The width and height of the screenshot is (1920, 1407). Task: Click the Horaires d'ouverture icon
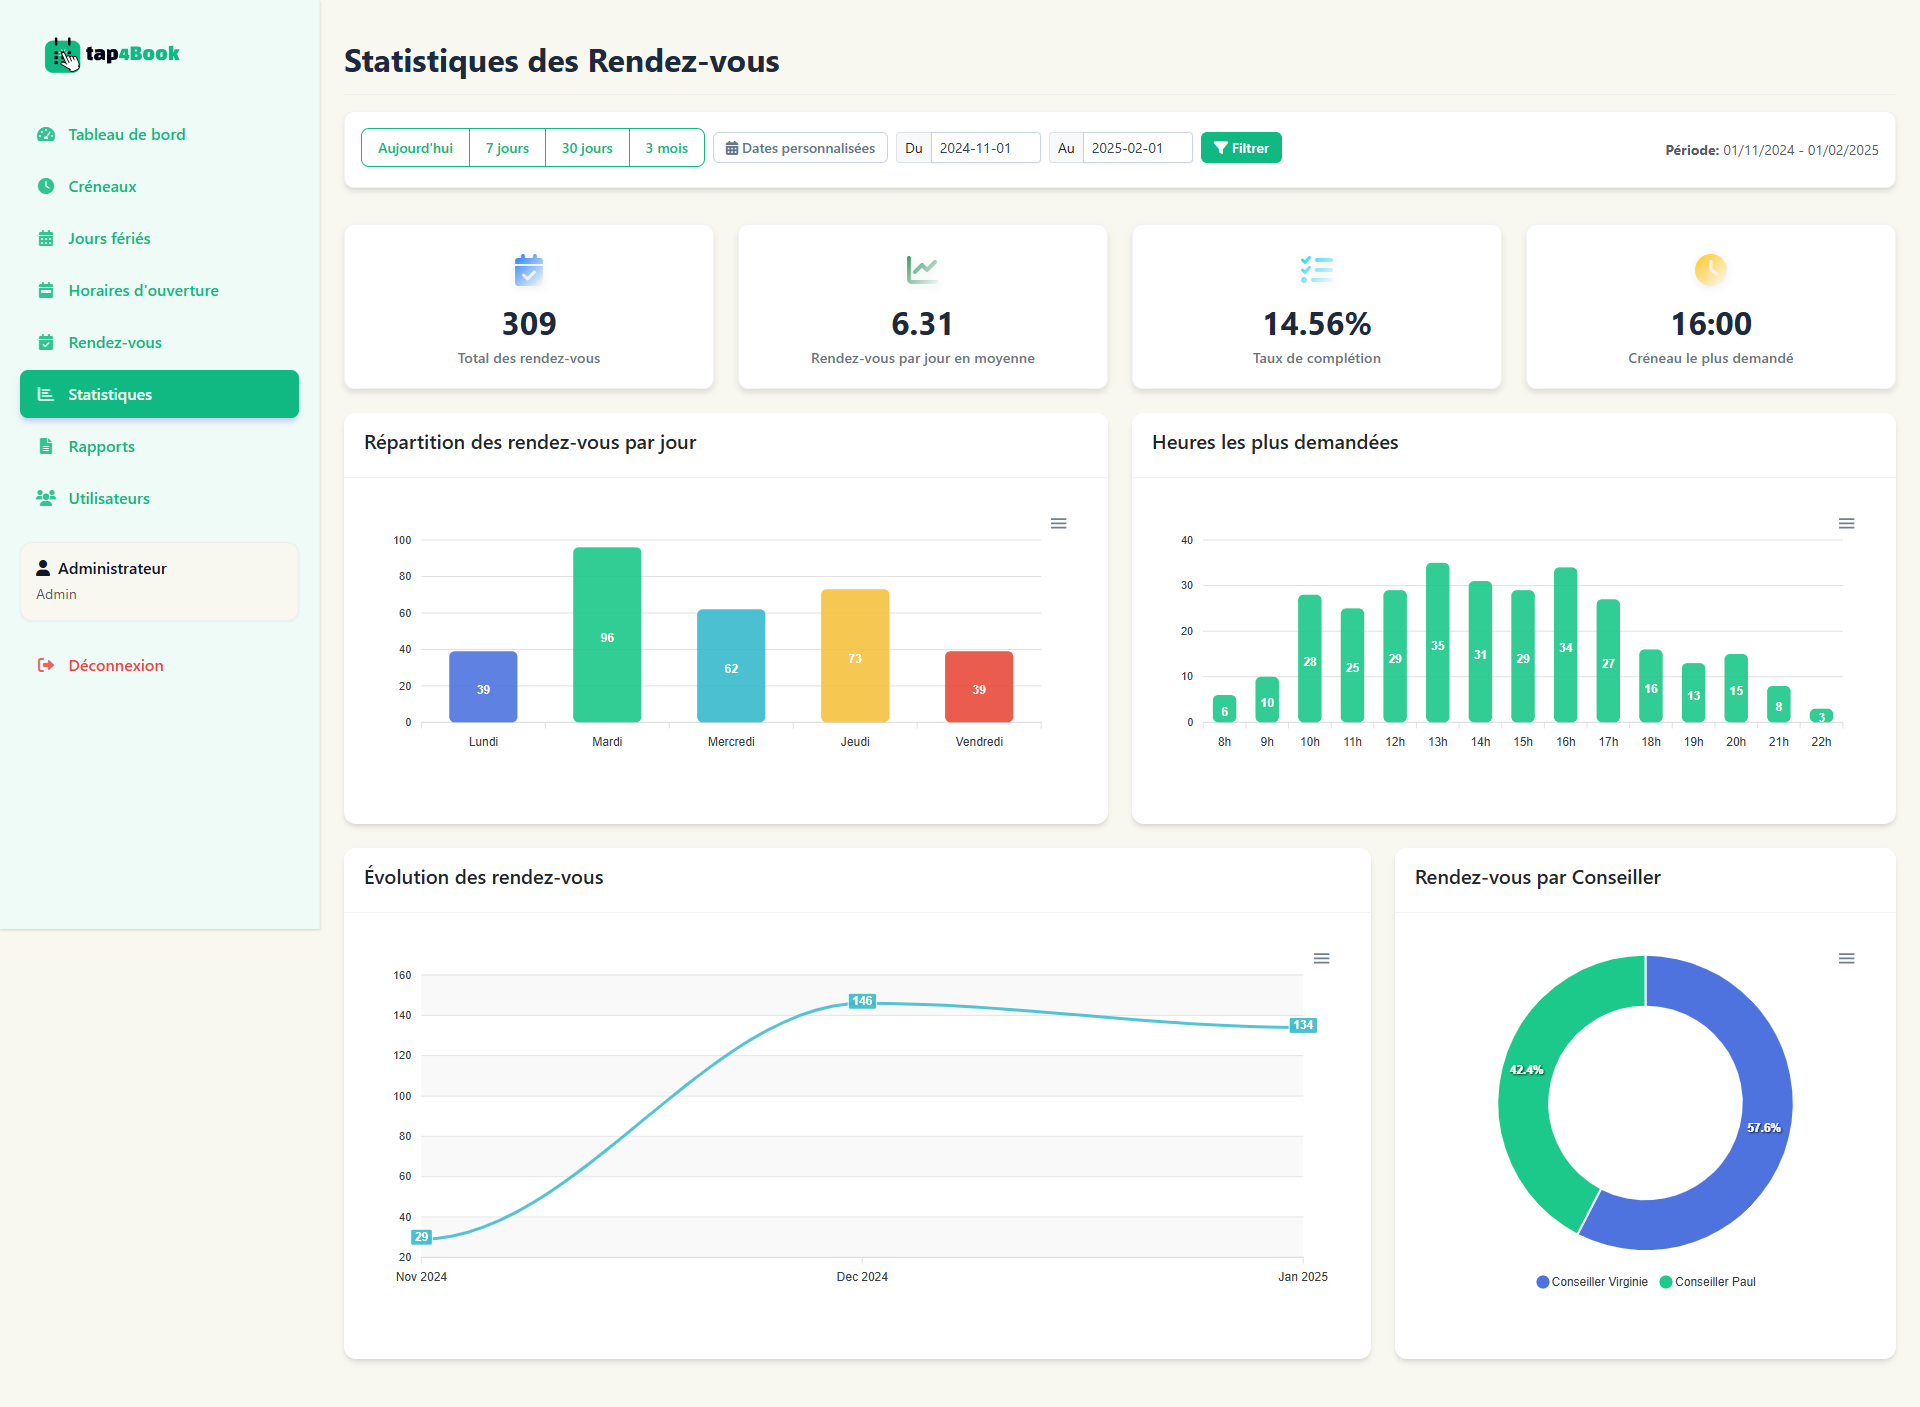pyautogui.click(x=47, y=290)
